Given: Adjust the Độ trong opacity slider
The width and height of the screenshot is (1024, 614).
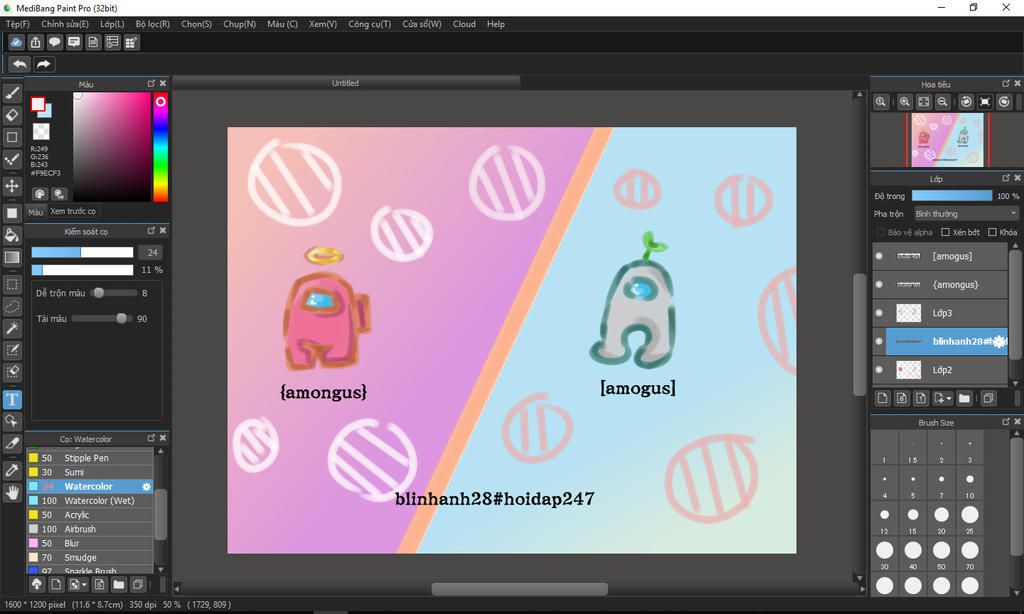Looking at the screenshot, I should click(952, 196).
